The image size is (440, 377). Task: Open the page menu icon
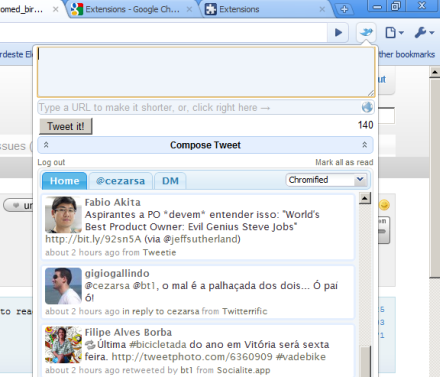click(x=394, y=32)
